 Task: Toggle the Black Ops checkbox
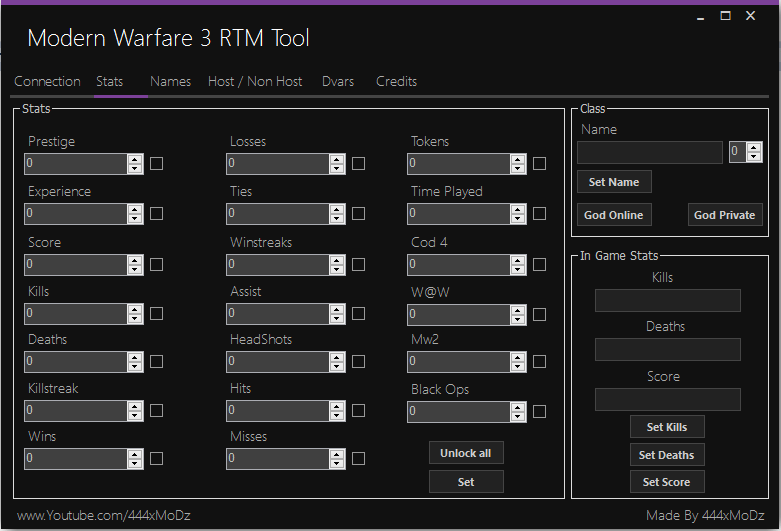[539, 411]
